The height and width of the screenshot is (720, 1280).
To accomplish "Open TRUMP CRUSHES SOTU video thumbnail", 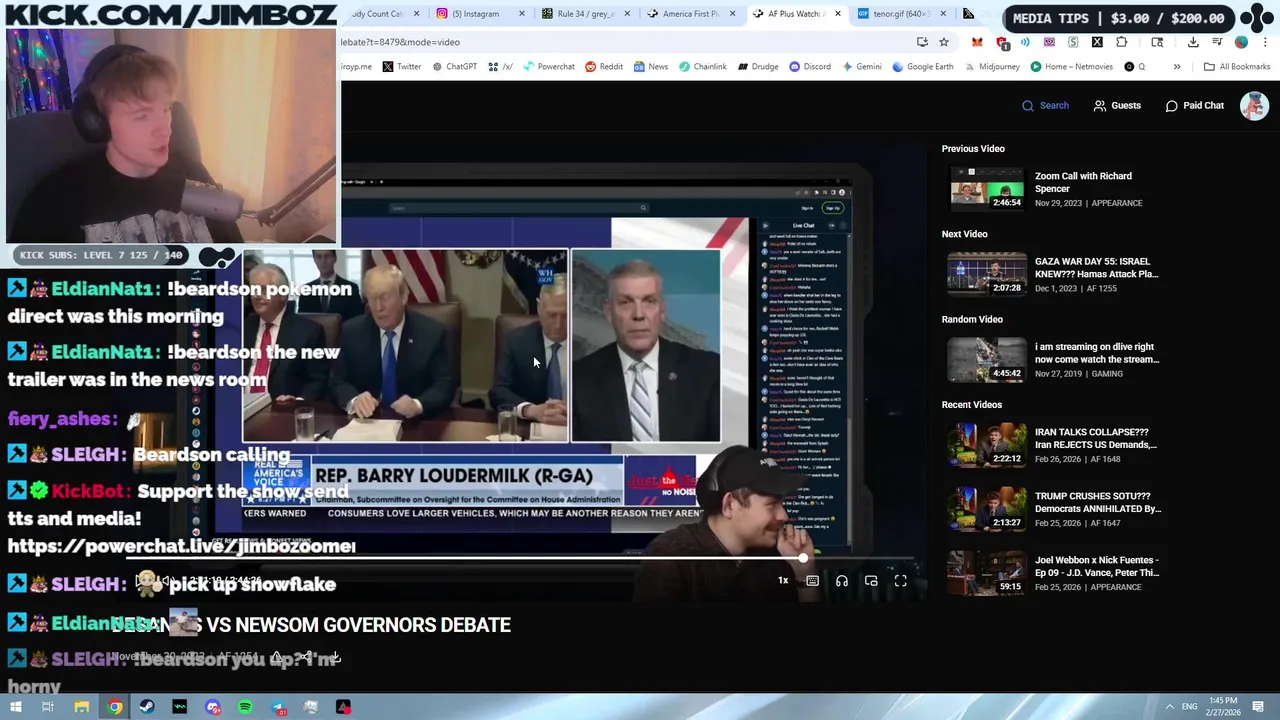I will 987,510.
